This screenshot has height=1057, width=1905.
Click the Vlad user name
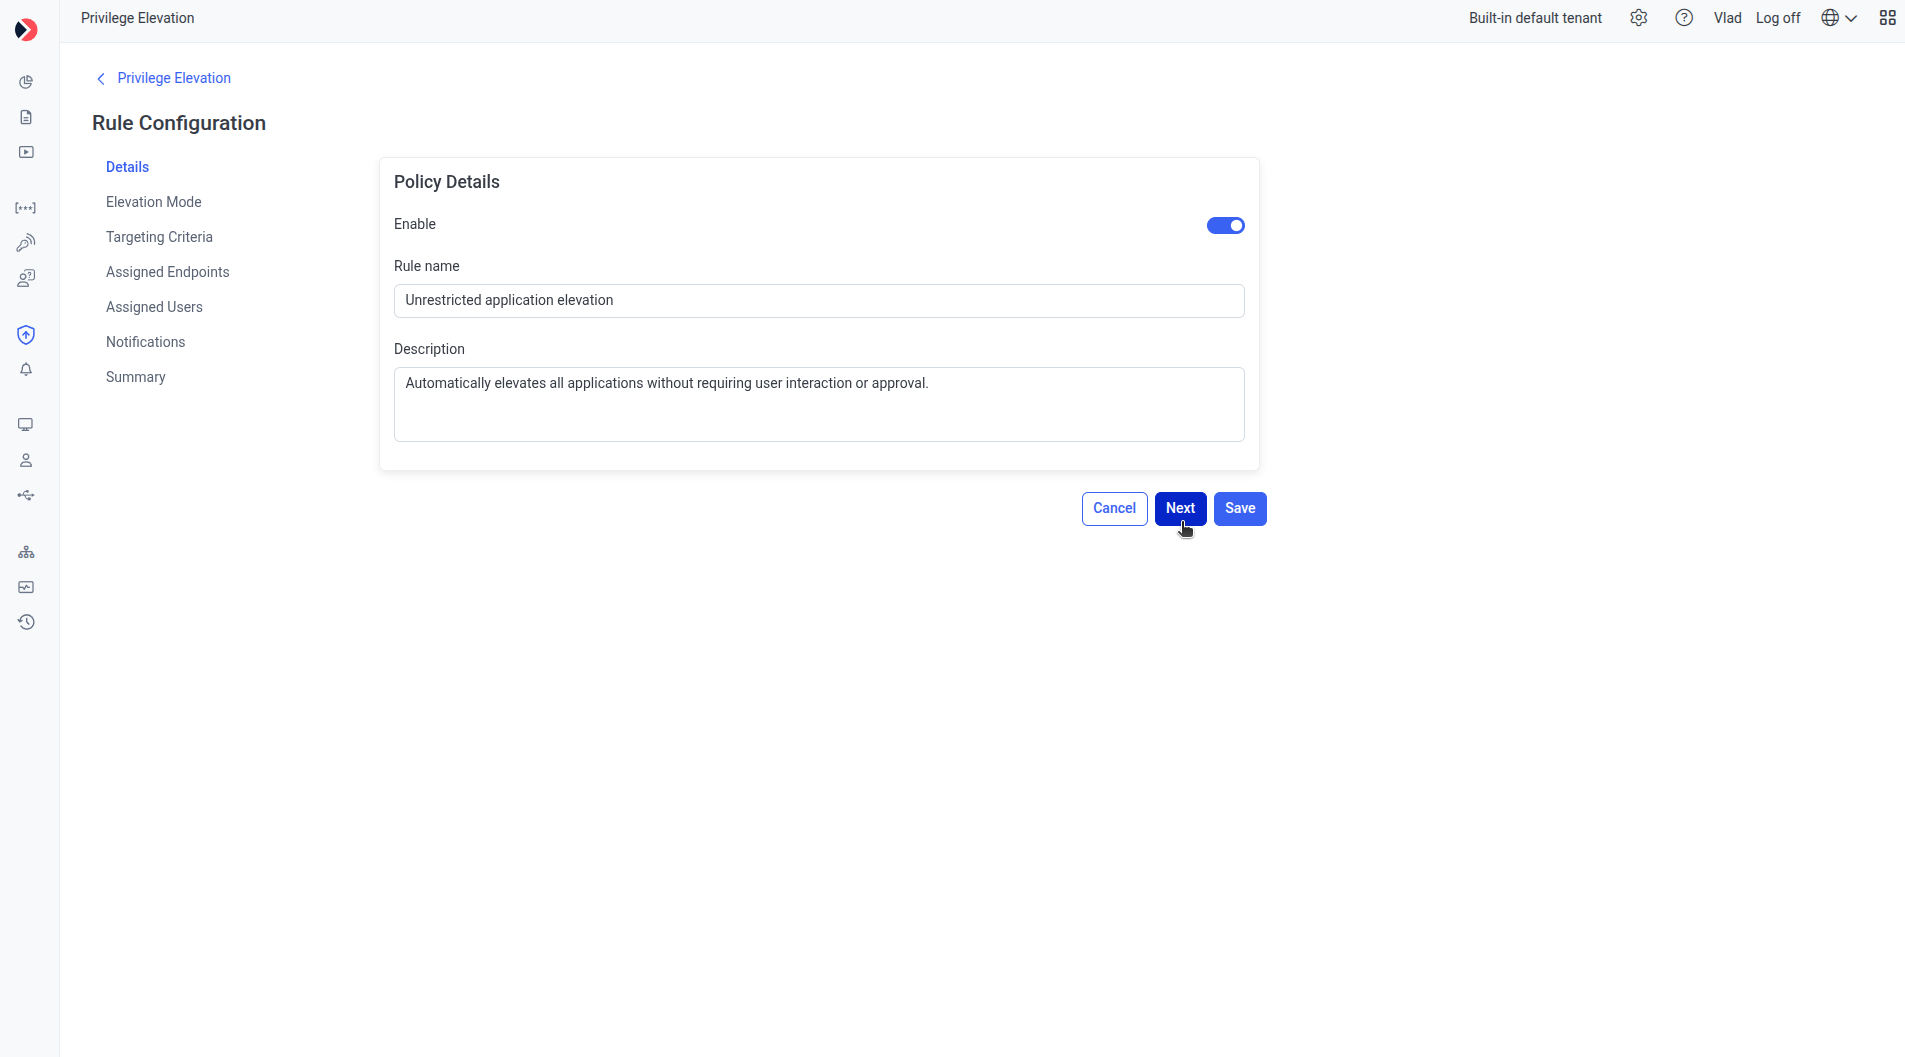point(1727,18)
